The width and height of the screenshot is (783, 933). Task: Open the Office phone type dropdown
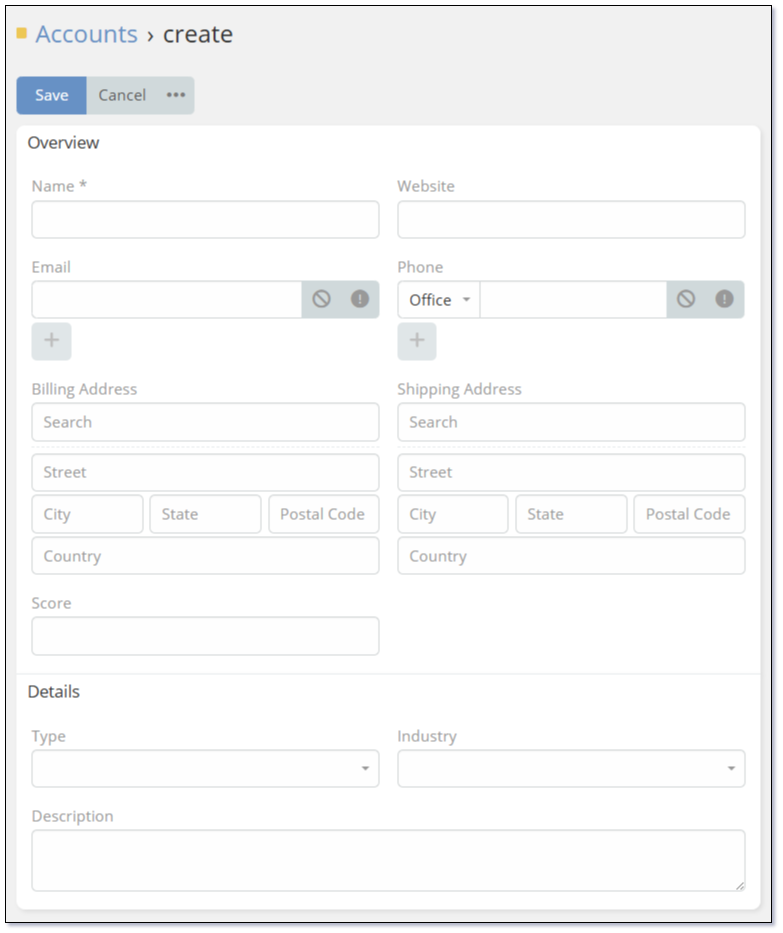439,300
